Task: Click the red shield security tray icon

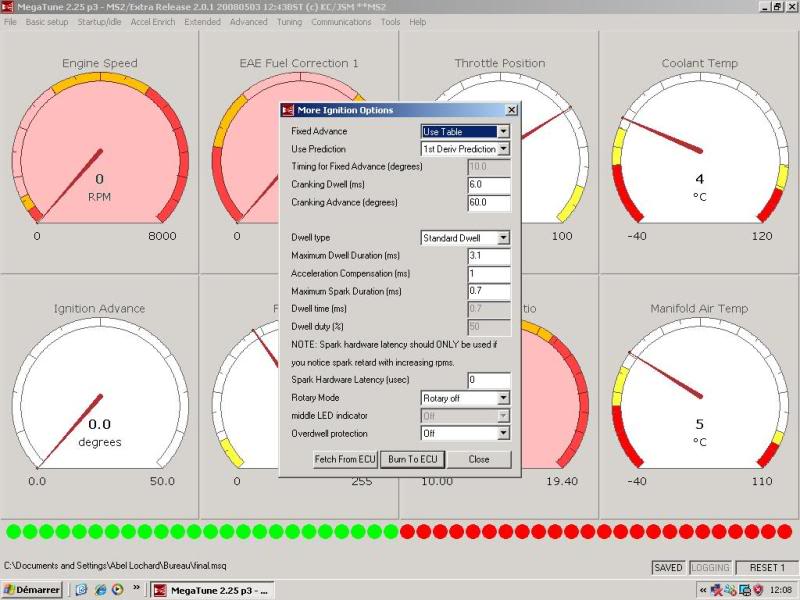Action: pyautogui.click(x=758, y=590)
